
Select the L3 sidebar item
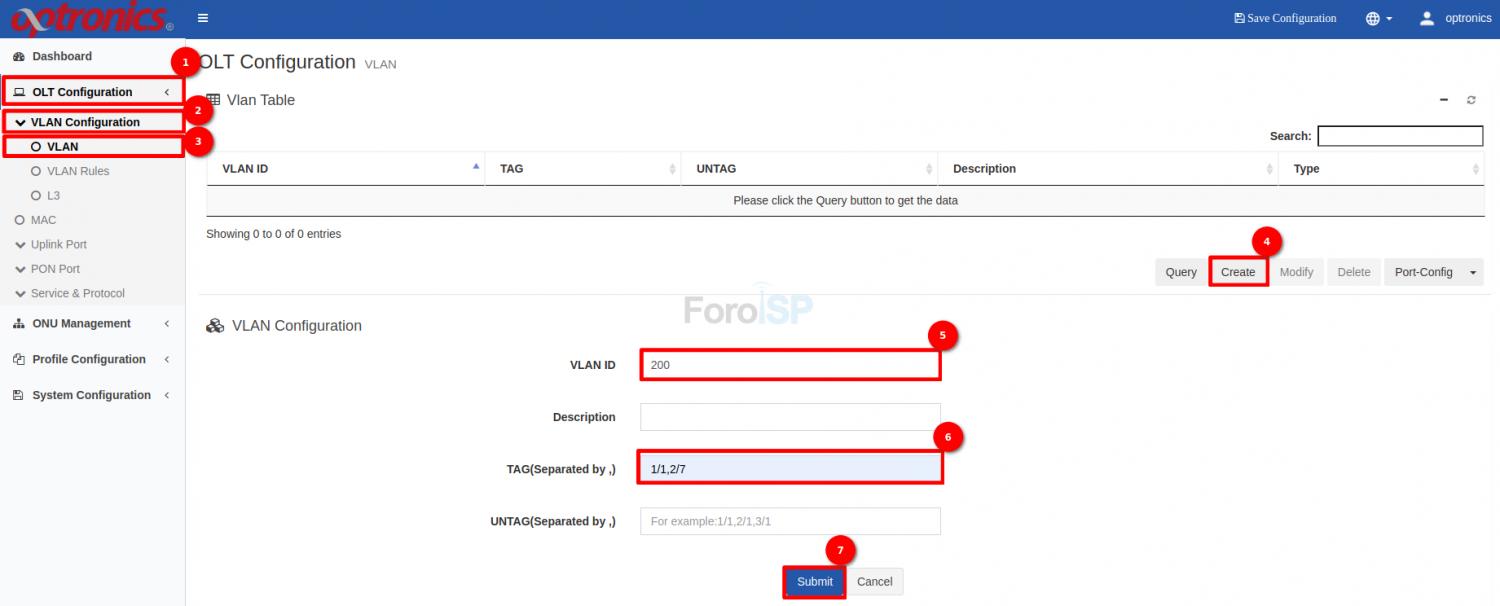pos(53,196)
